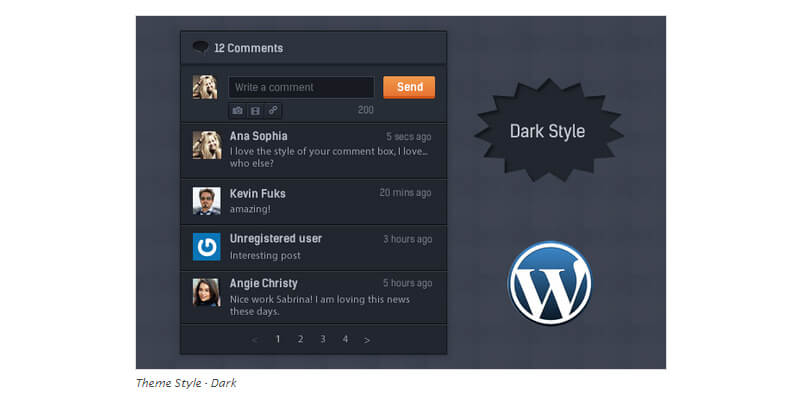Viewport: 800px width, 400px height.
Task: Click the caption "Theme Style - Dark"
Action: click(187, 383)
